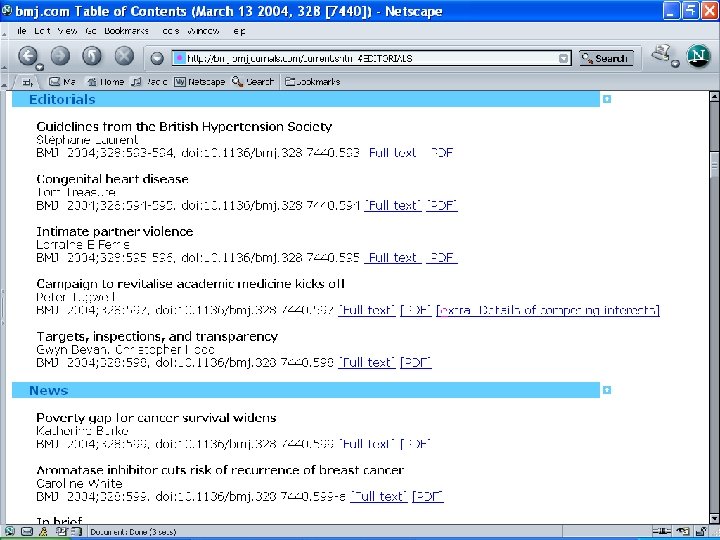Open the Bookmarks menu in the menu bar
Viewport: 720px width, 540px height.
126,31
